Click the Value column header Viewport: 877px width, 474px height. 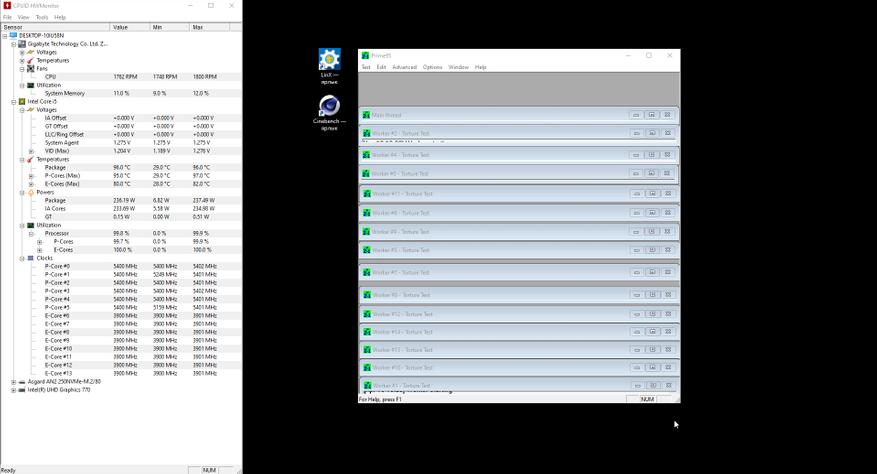tap(130, 27)
